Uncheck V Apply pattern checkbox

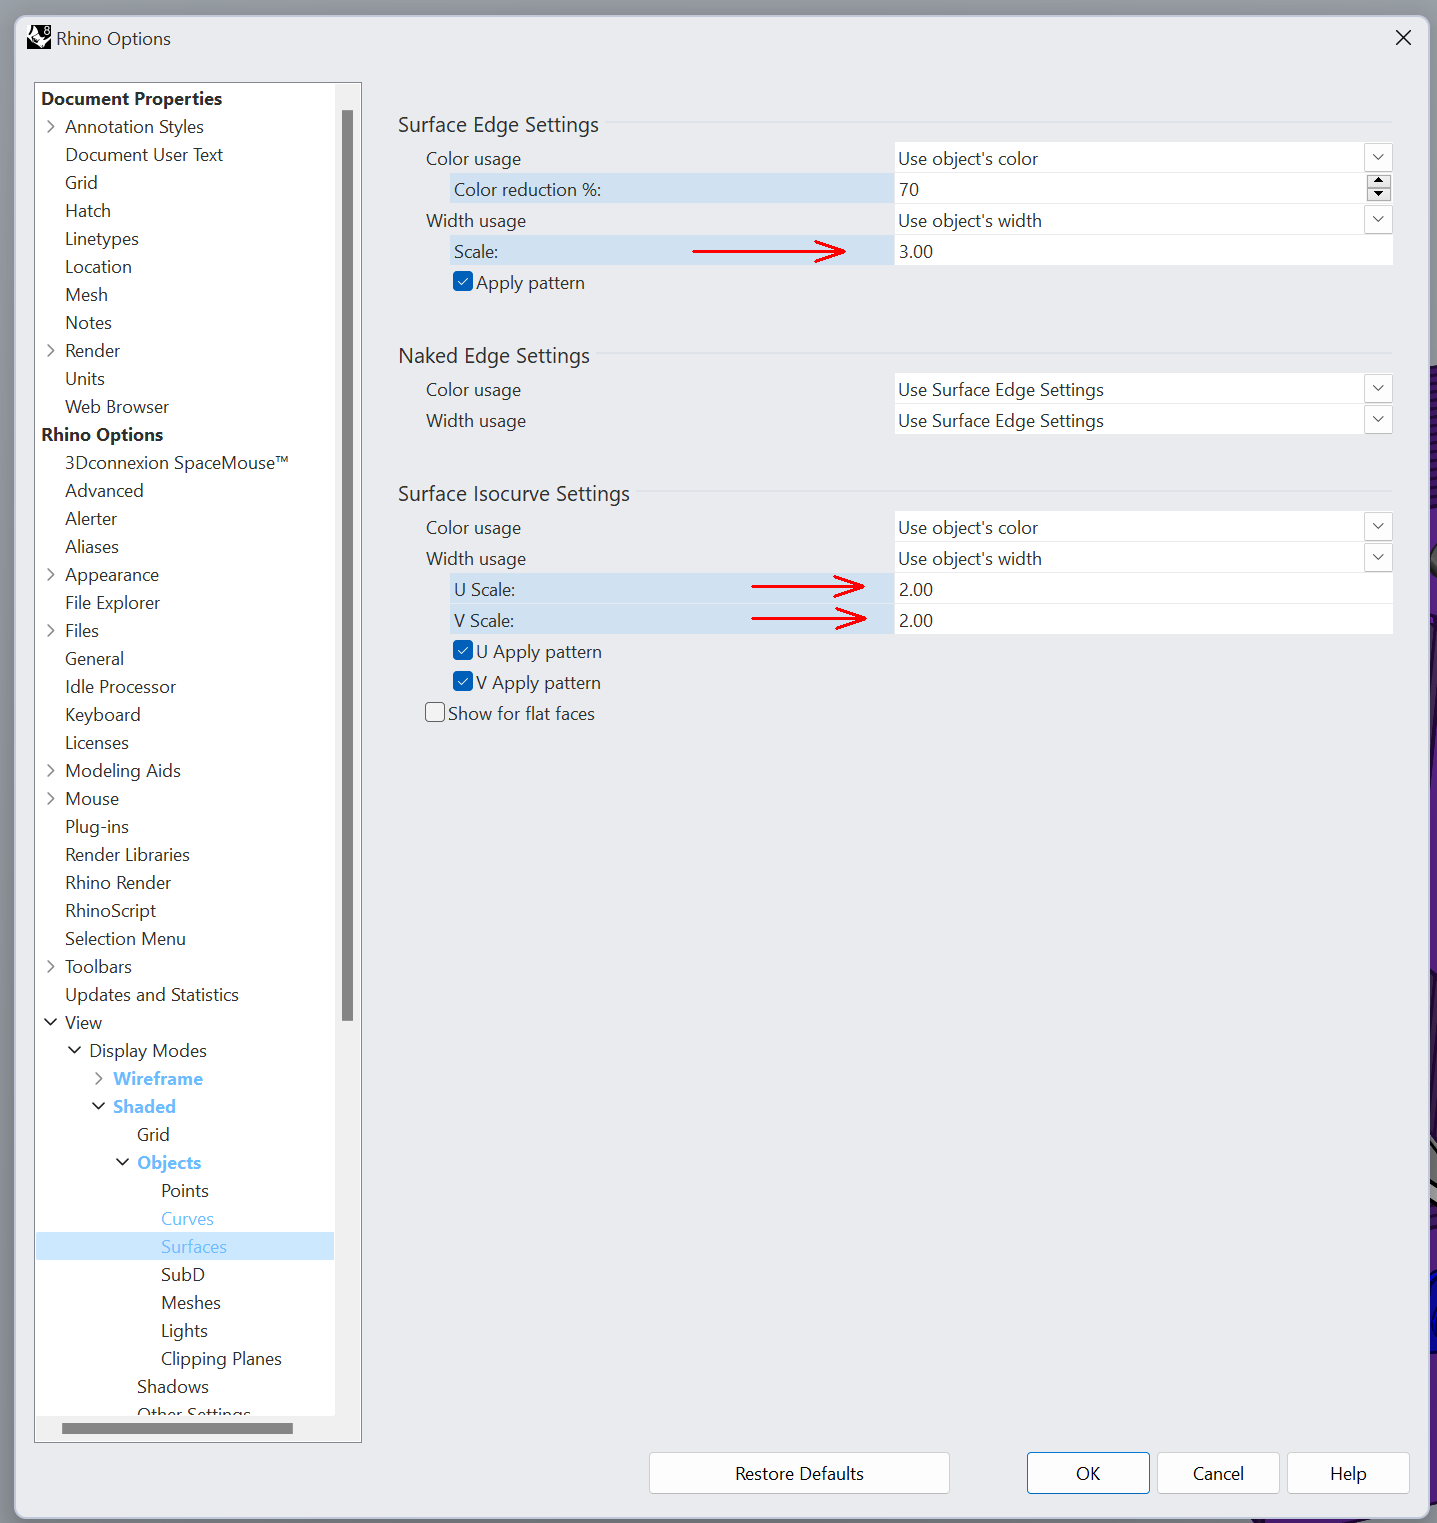pyautogui.click(x=463, y=682)
